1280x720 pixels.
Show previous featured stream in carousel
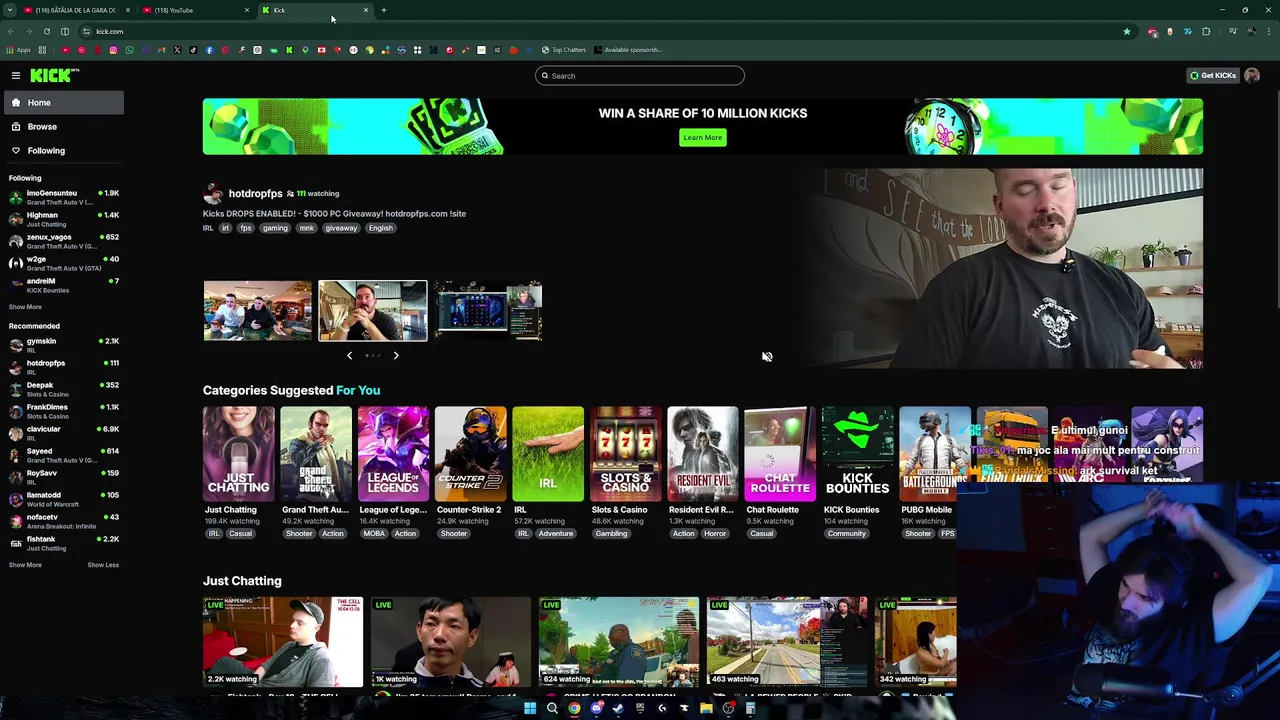349,355
